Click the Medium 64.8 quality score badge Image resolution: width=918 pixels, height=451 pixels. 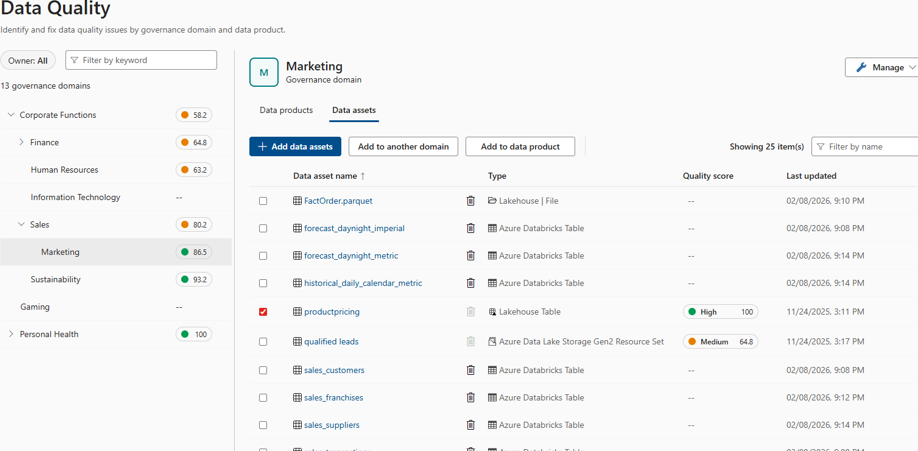point(720,342)
